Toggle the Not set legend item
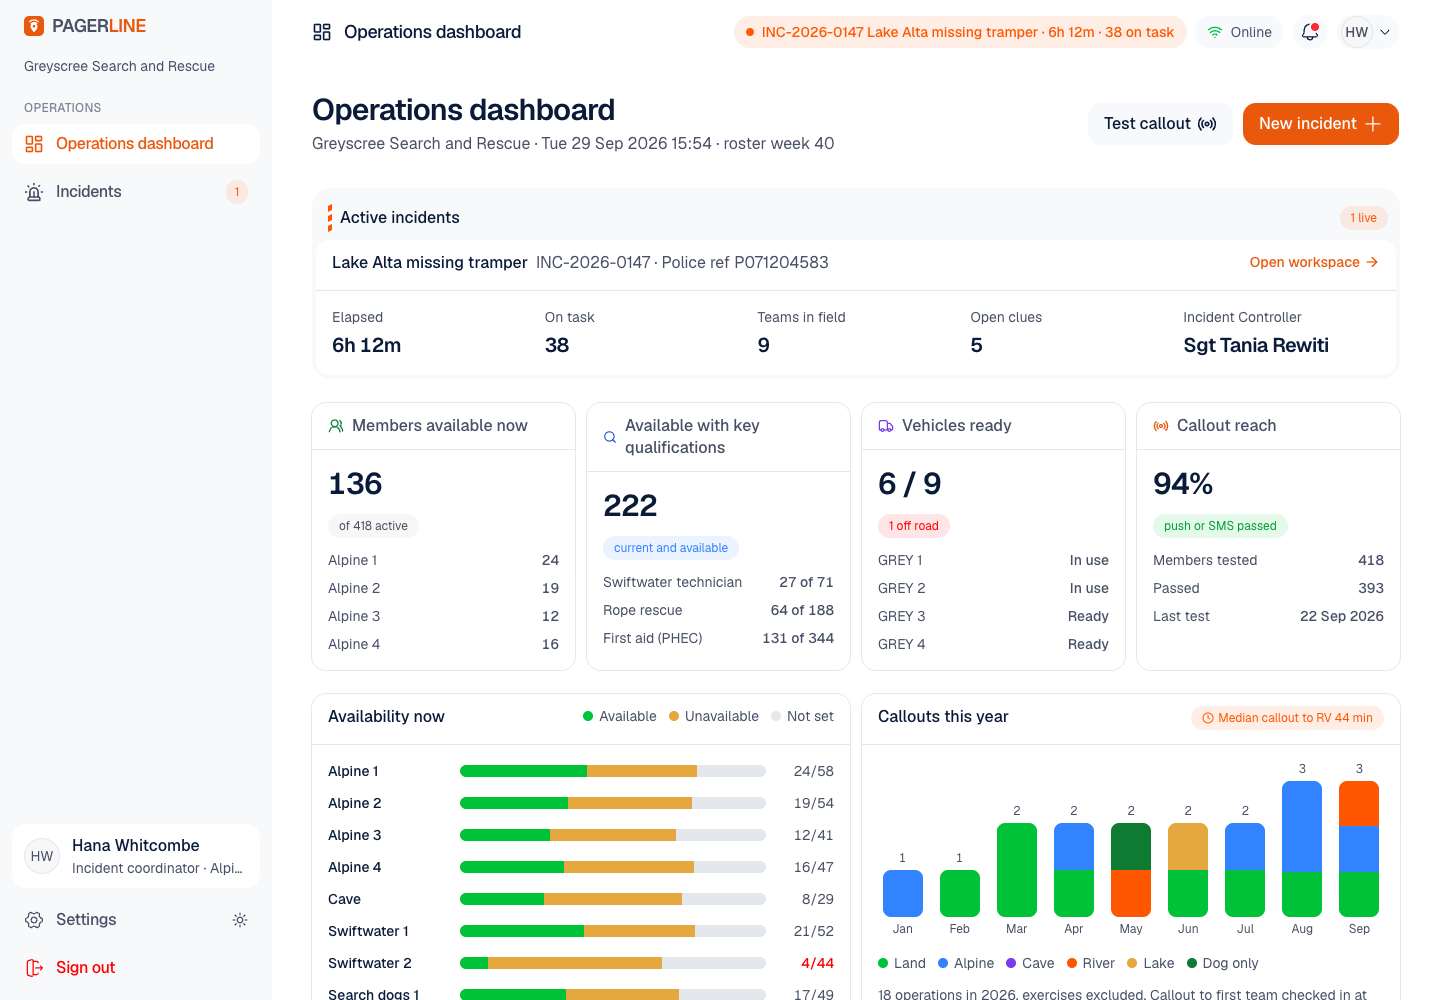This screenshot has height=1000, width=1440. pyautogui.click(x=803, y=716)
